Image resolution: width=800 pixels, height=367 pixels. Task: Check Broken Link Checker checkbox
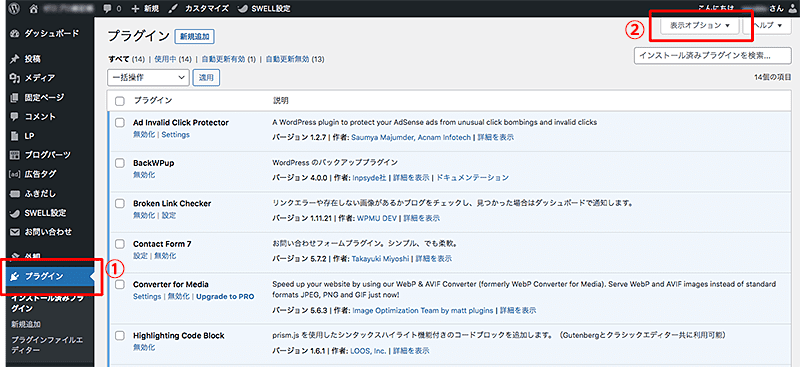(120, 203)
